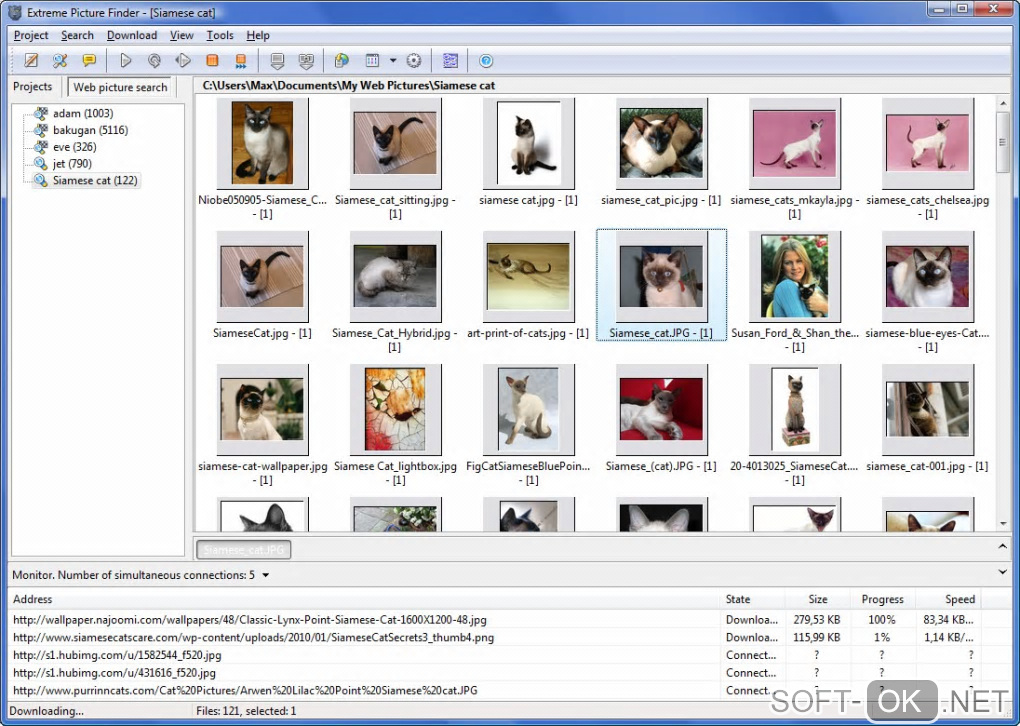Click the resume download double-arrow icon
The height and width of the screenshot is (726, 1020).
[183, 60]
